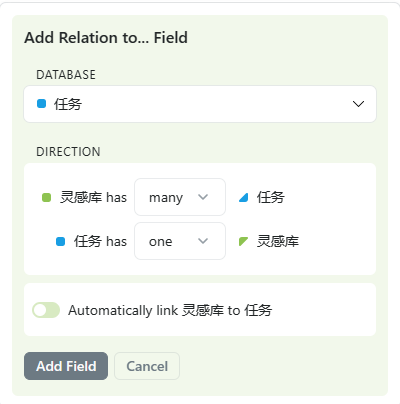Click the 灵感库 has label text
This screenshot has height=404, width=400.
point(93,197)
